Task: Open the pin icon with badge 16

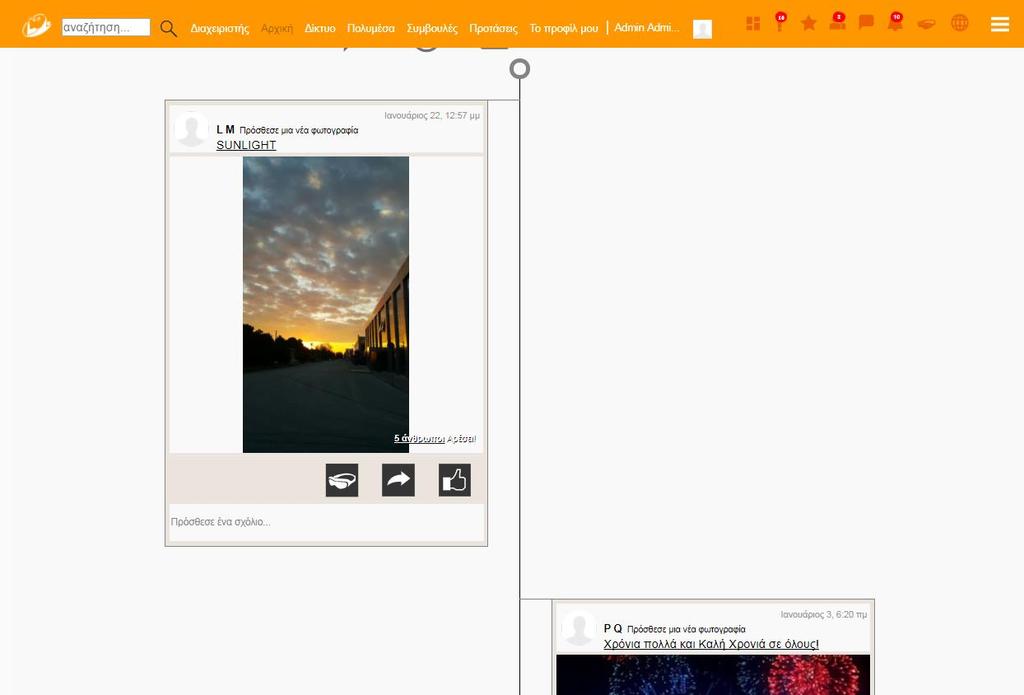Action: 780,23
